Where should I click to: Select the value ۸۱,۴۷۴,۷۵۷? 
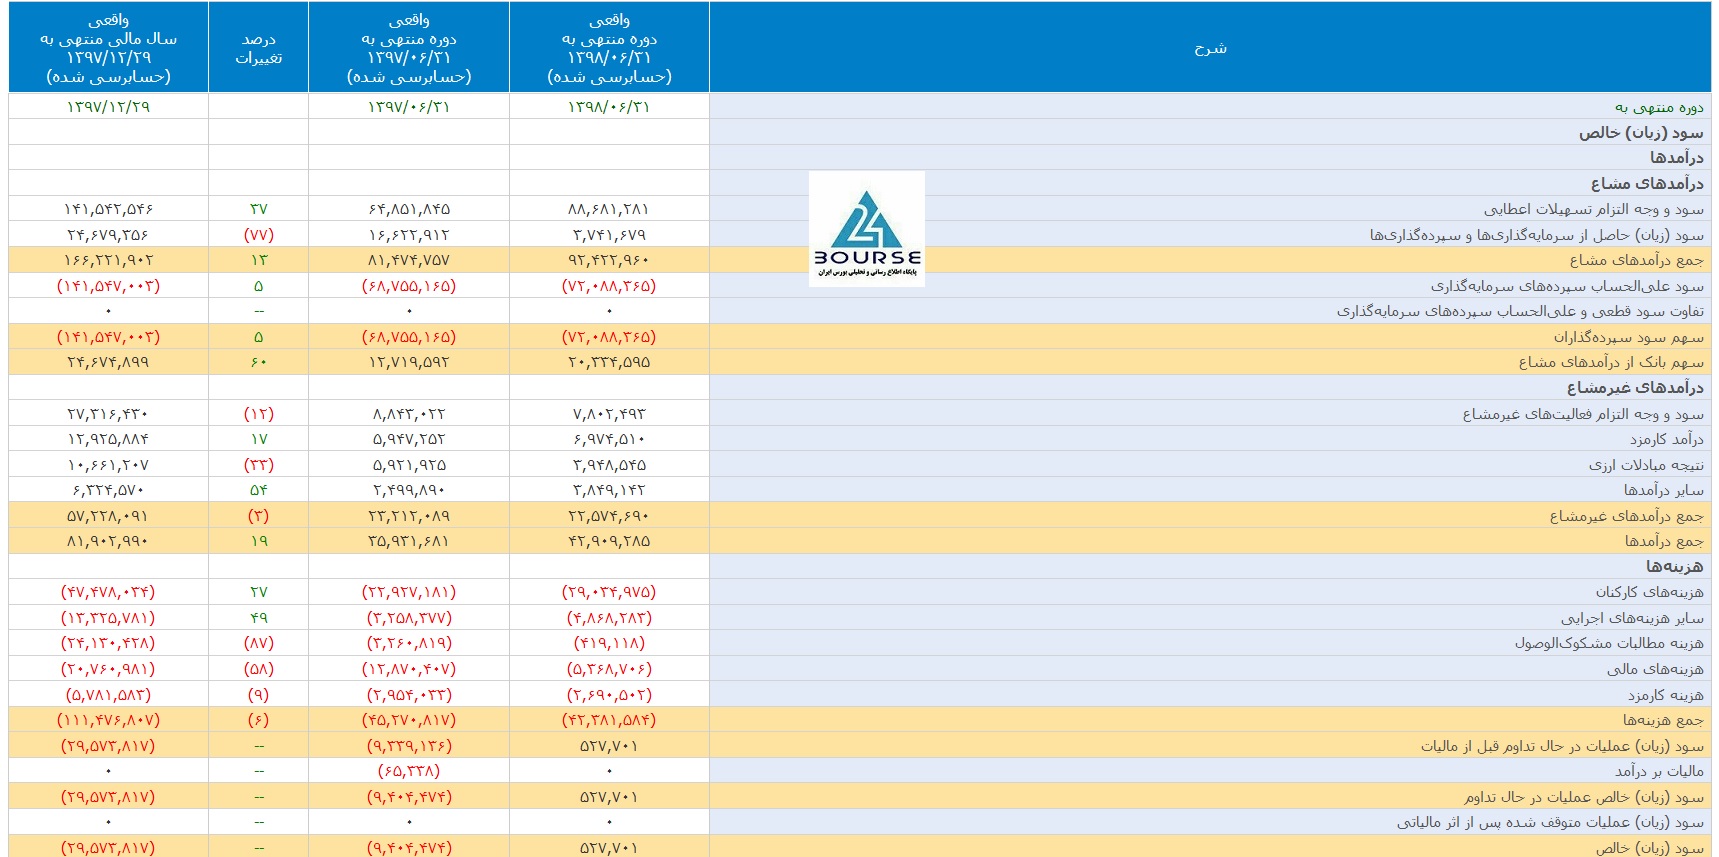coord(409,260)
